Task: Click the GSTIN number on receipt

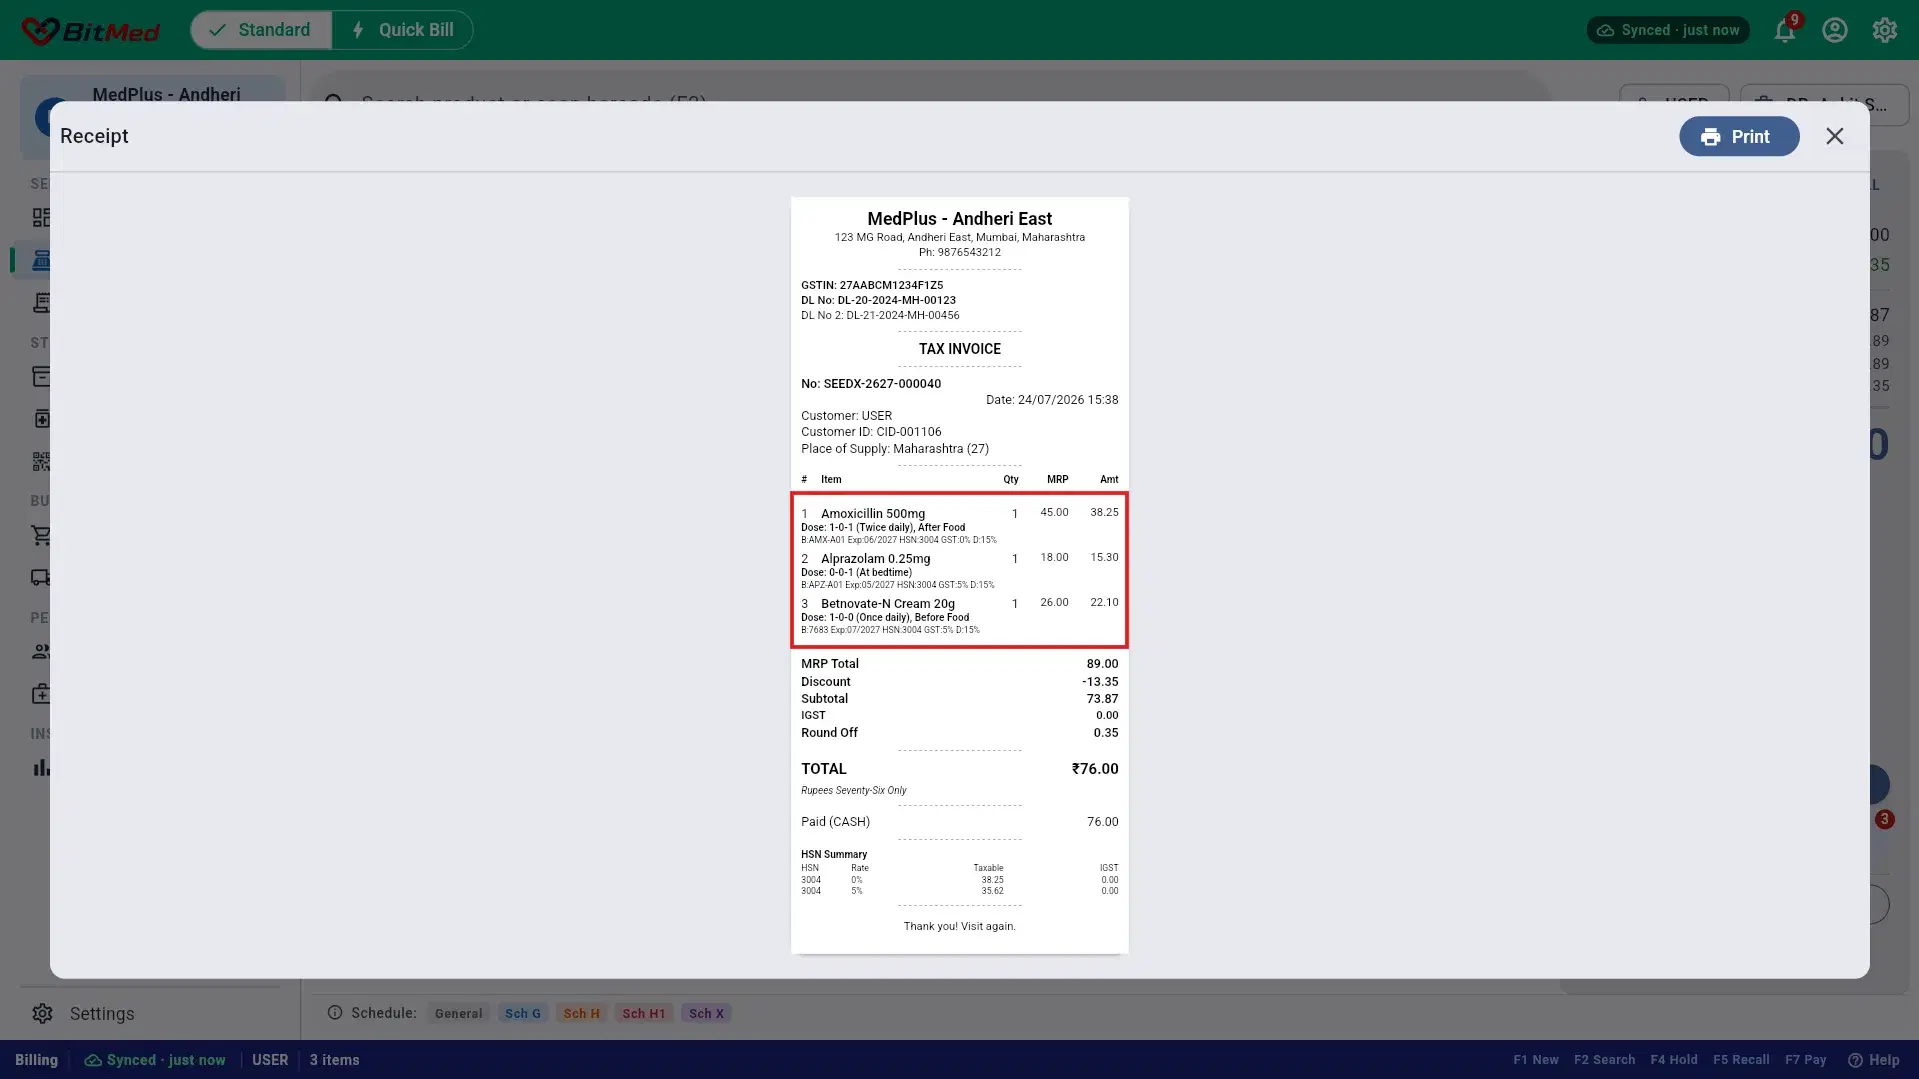Action: tap(872, 285)
